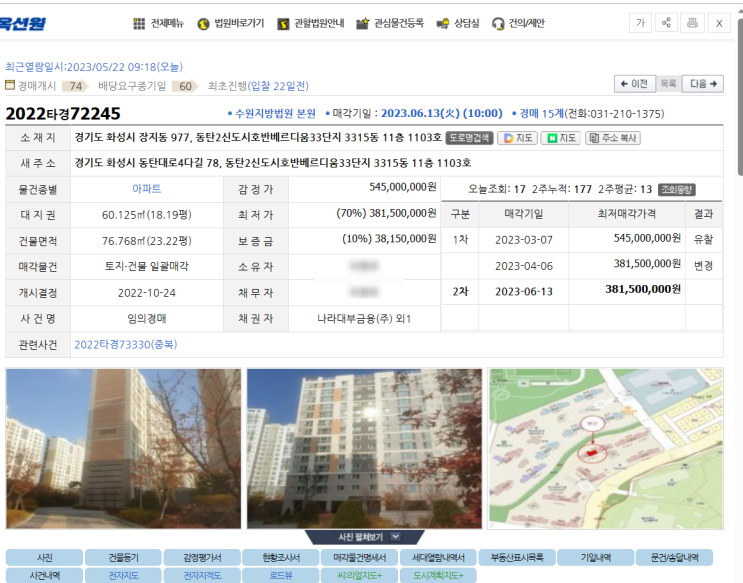Viewport: 743px width, 583px height.
Task: Click the case number 2022타경72245
Action: pos(63,114)
